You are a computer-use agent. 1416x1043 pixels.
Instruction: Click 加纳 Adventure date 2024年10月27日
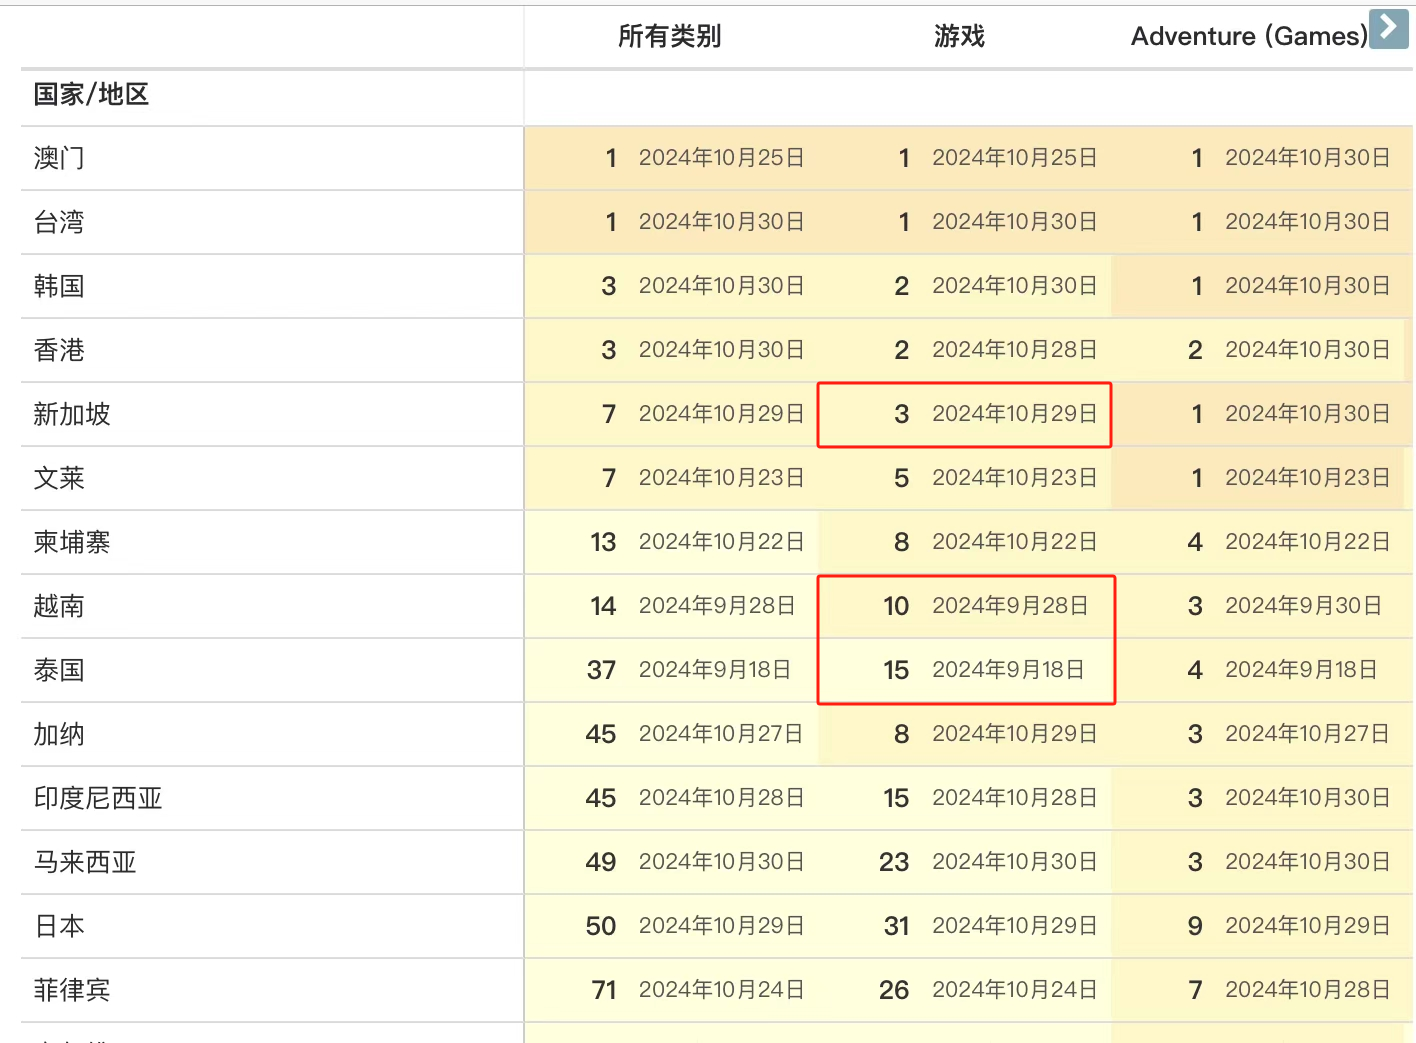[1307, 734]
